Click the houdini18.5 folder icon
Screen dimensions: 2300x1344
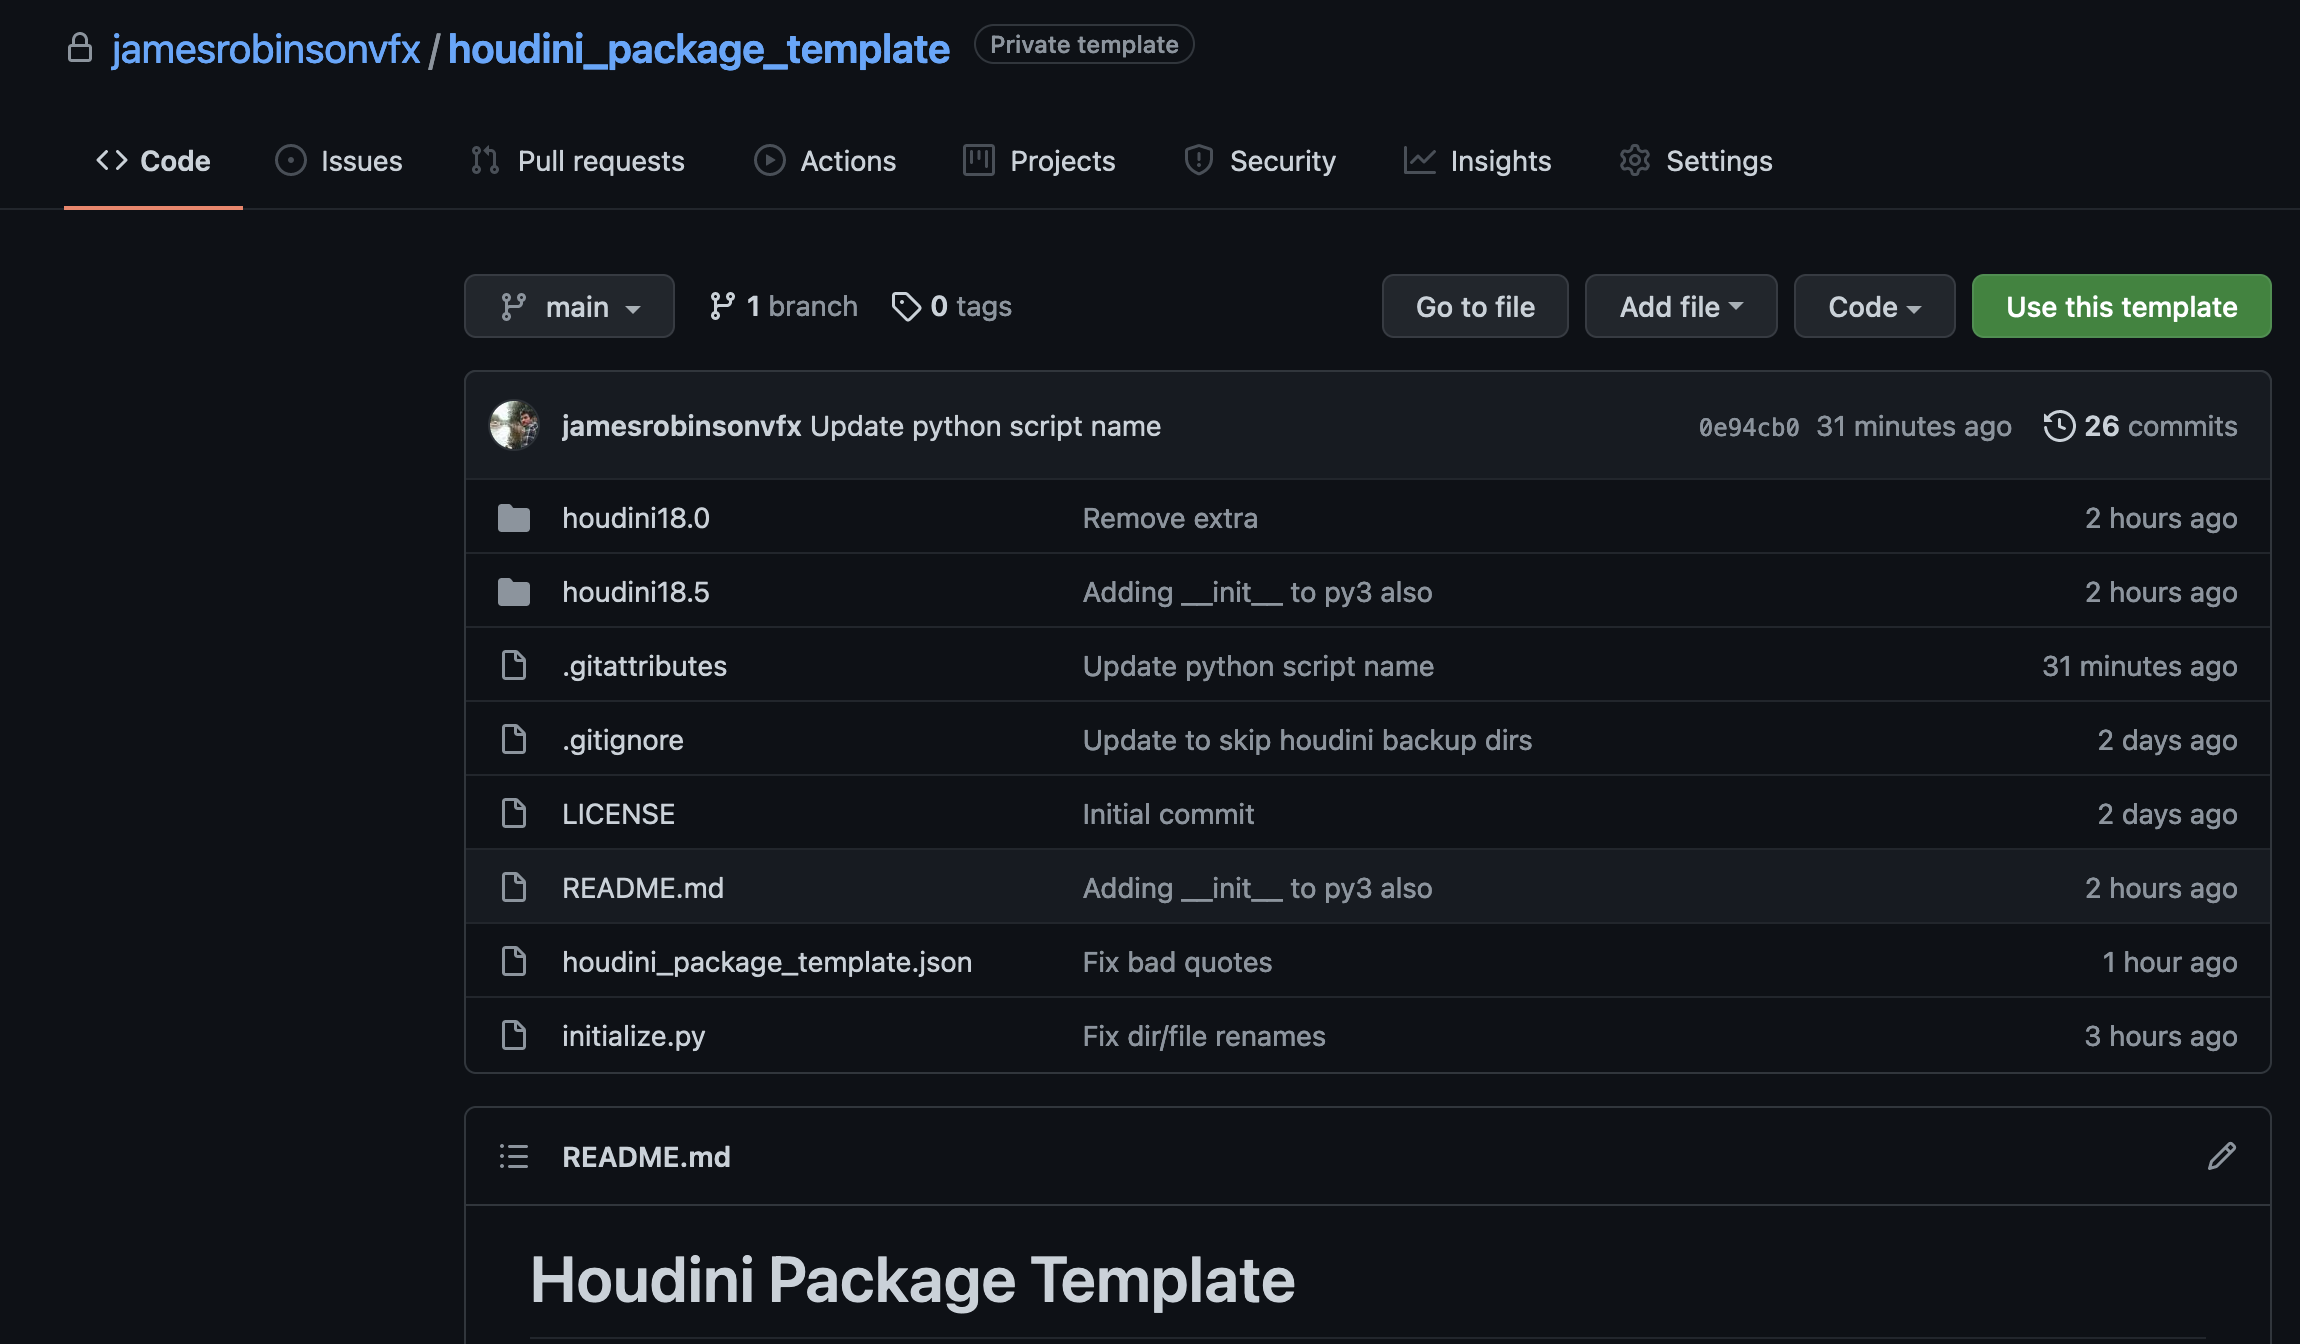(x=514, y=592)
